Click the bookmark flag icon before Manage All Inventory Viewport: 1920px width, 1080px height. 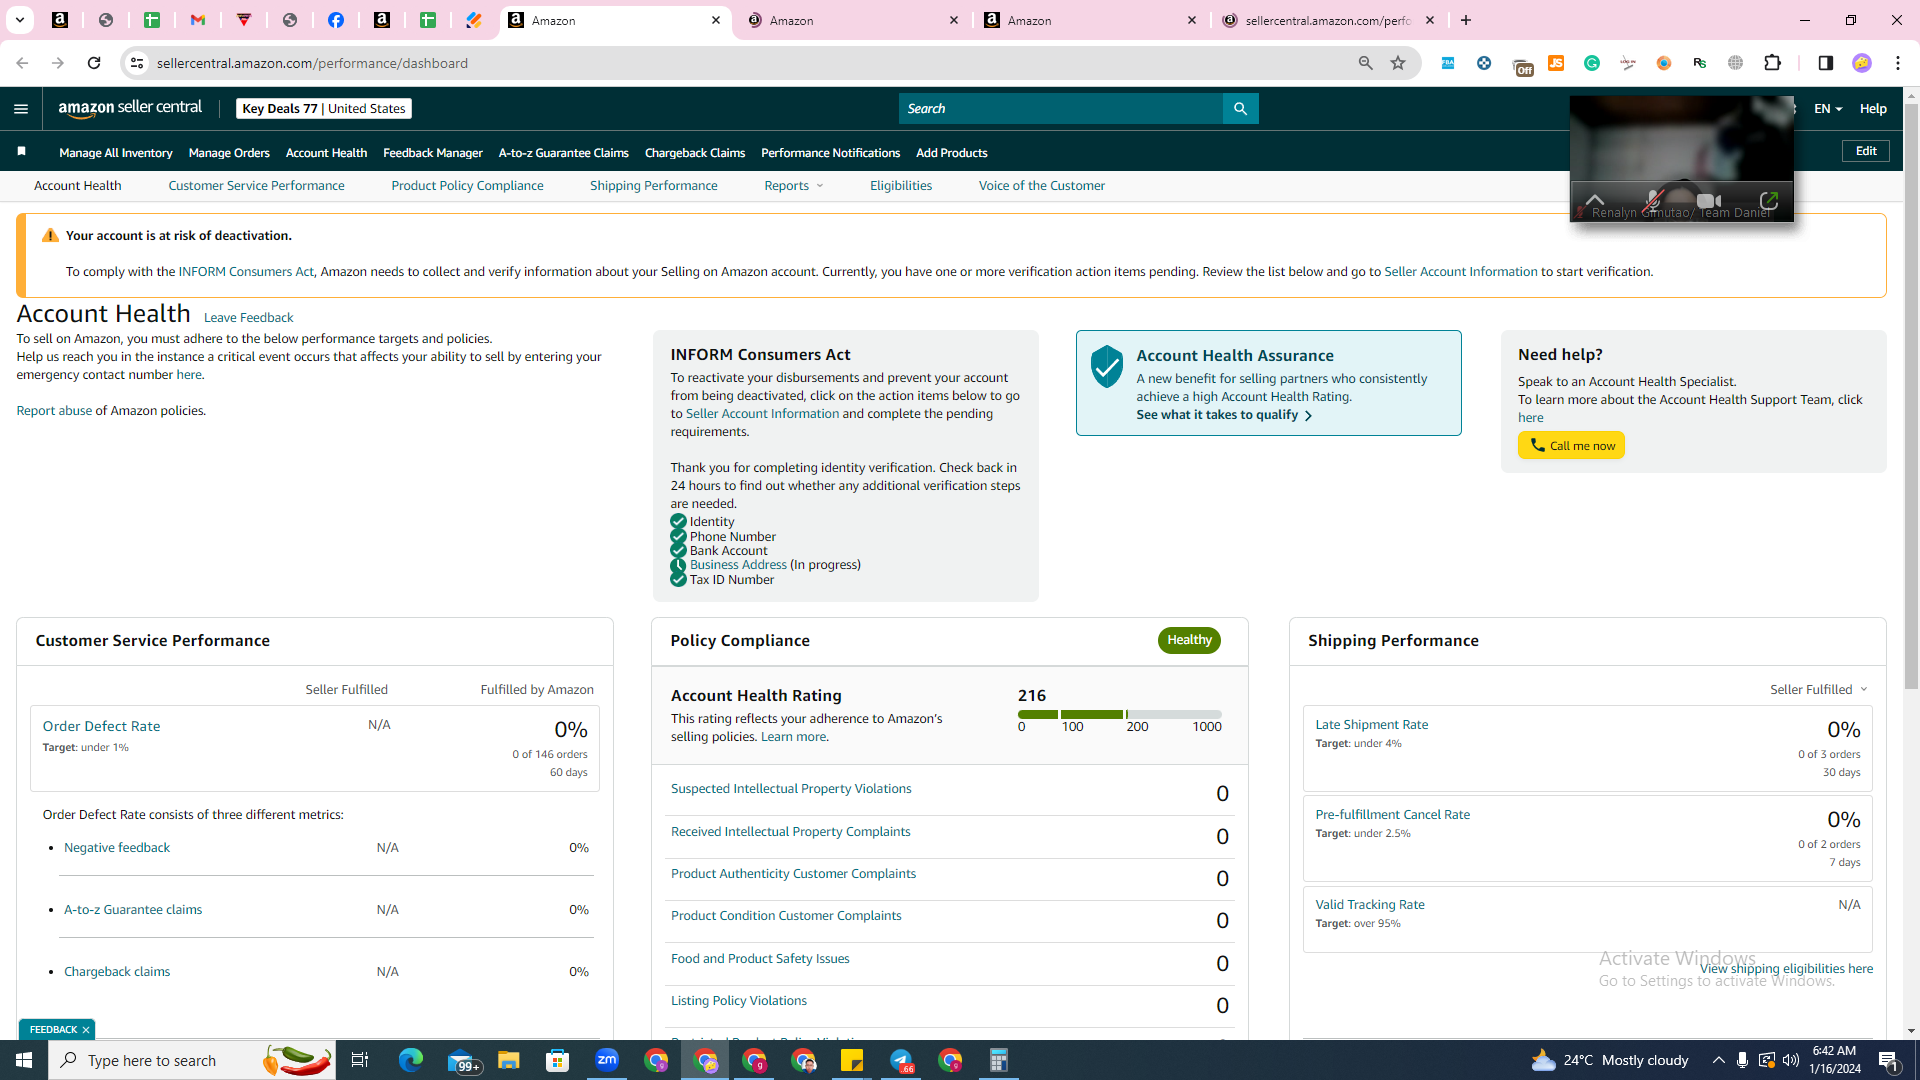tap(21, 152)
